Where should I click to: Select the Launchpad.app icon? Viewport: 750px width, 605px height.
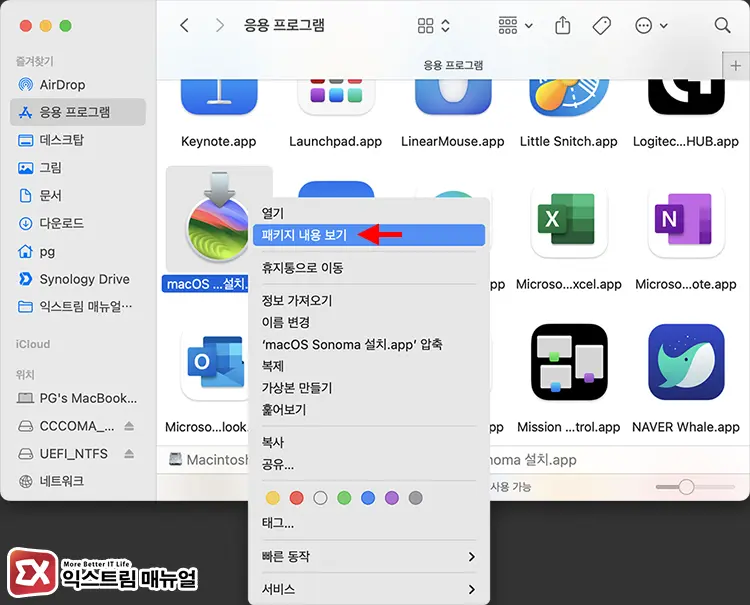point(336,98)
